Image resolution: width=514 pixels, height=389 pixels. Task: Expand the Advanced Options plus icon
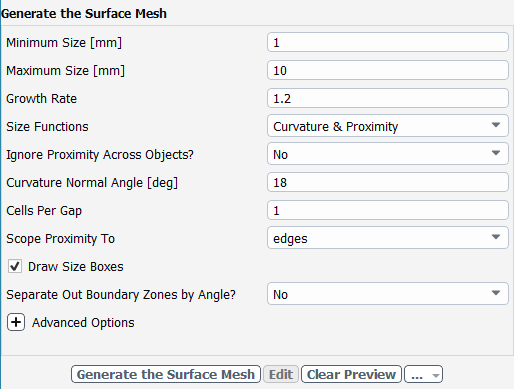[16, 322]
